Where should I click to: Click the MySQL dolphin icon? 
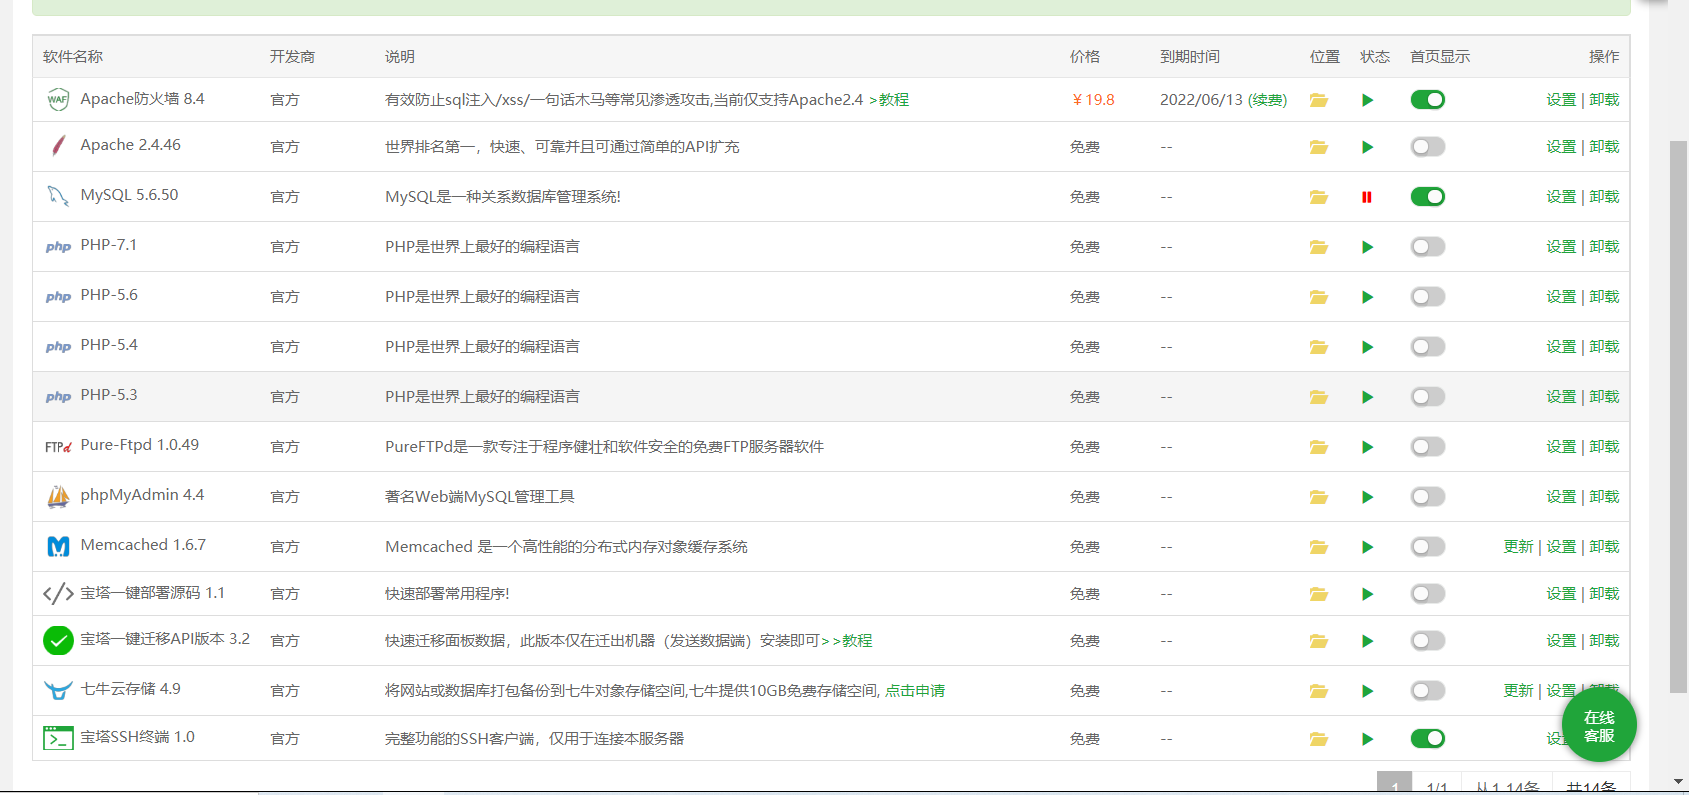[x=58, y=196]
